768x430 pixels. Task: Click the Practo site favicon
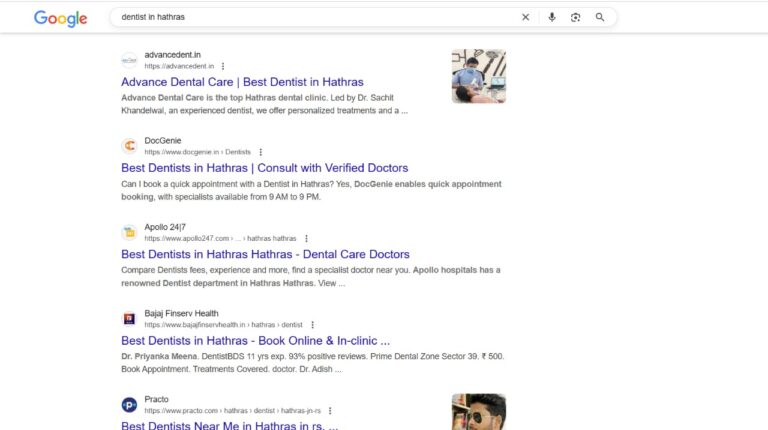(x=129, y=405)
